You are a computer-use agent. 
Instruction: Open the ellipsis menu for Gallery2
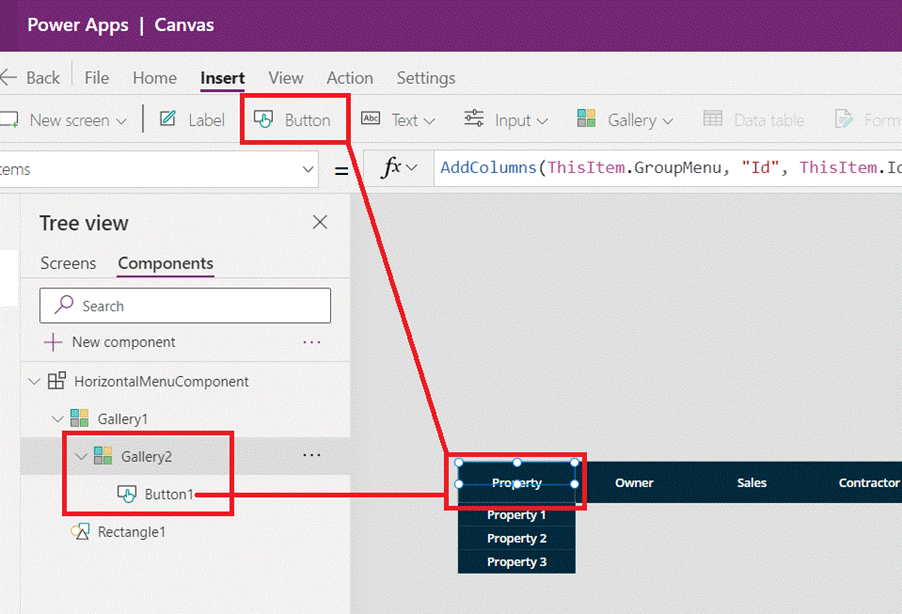pyautogui.click(x=312, y=455)
